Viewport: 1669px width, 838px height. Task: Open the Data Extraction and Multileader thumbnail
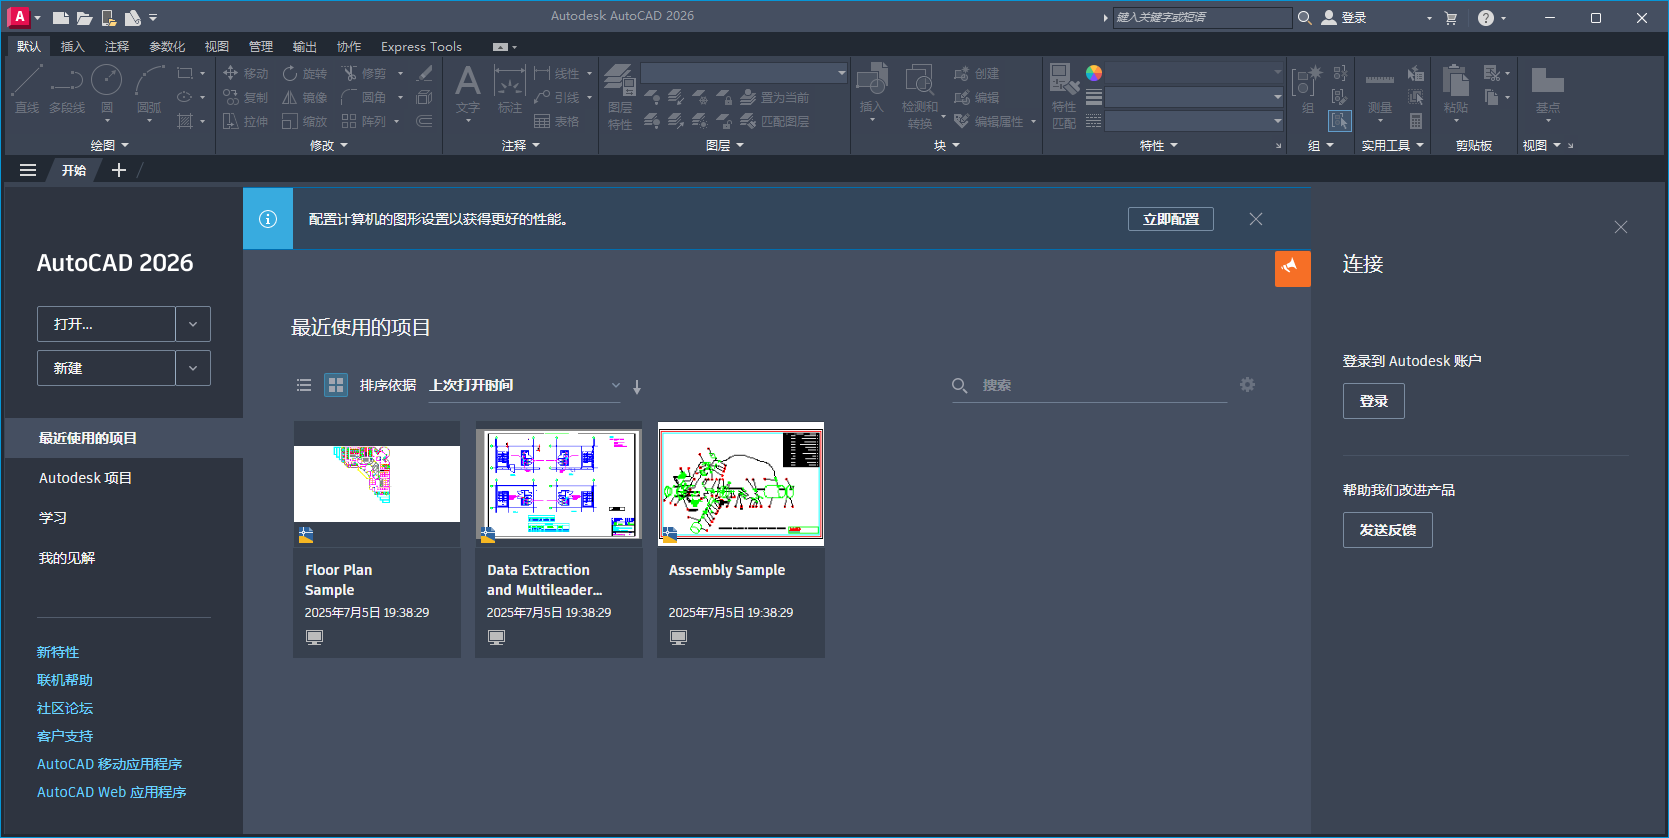click(559, 484)
